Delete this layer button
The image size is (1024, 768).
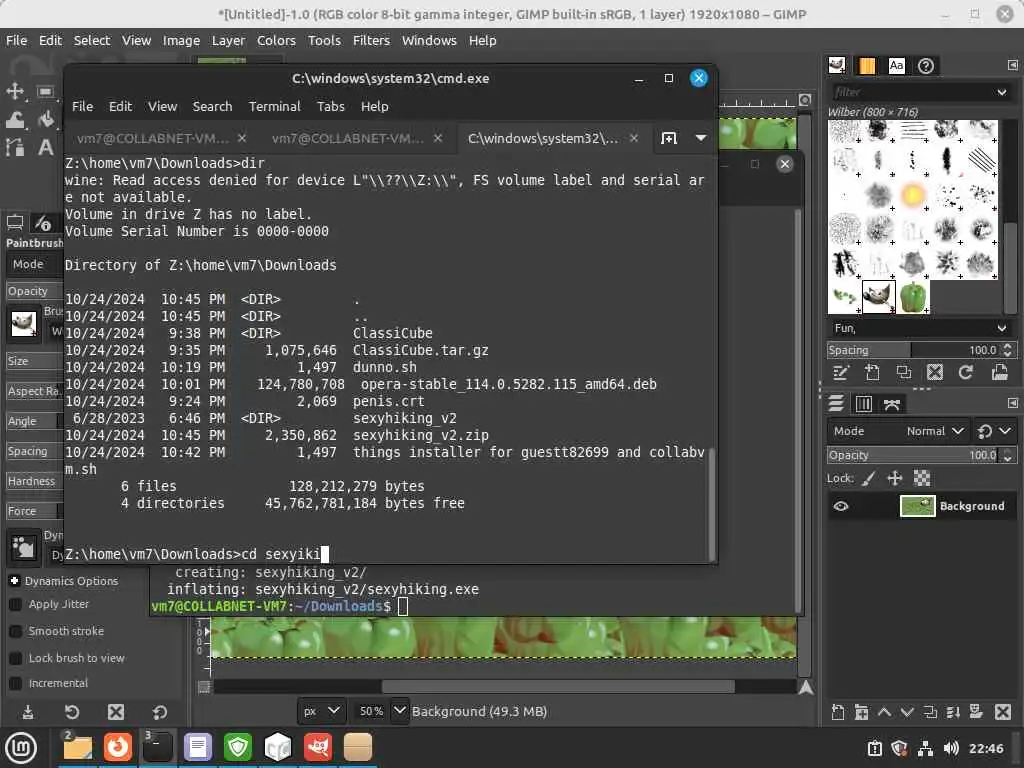[1003, 712]
